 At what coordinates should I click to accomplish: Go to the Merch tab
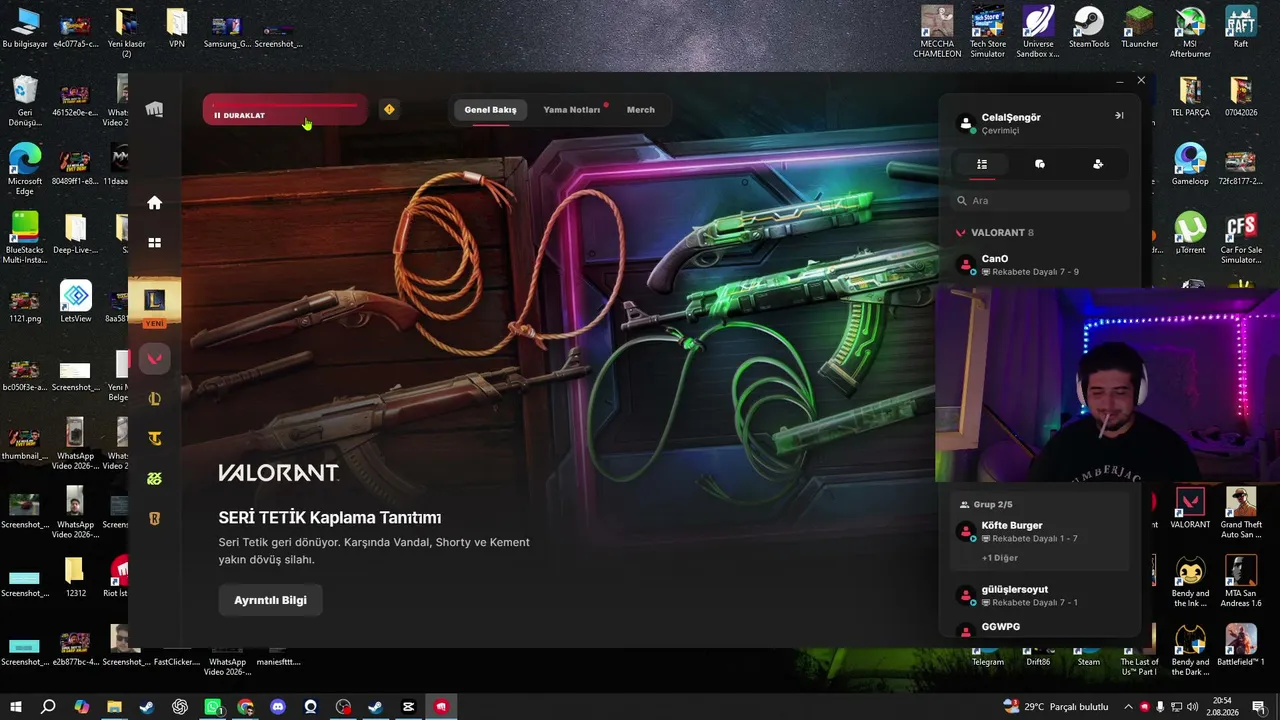tap(641, 110)
